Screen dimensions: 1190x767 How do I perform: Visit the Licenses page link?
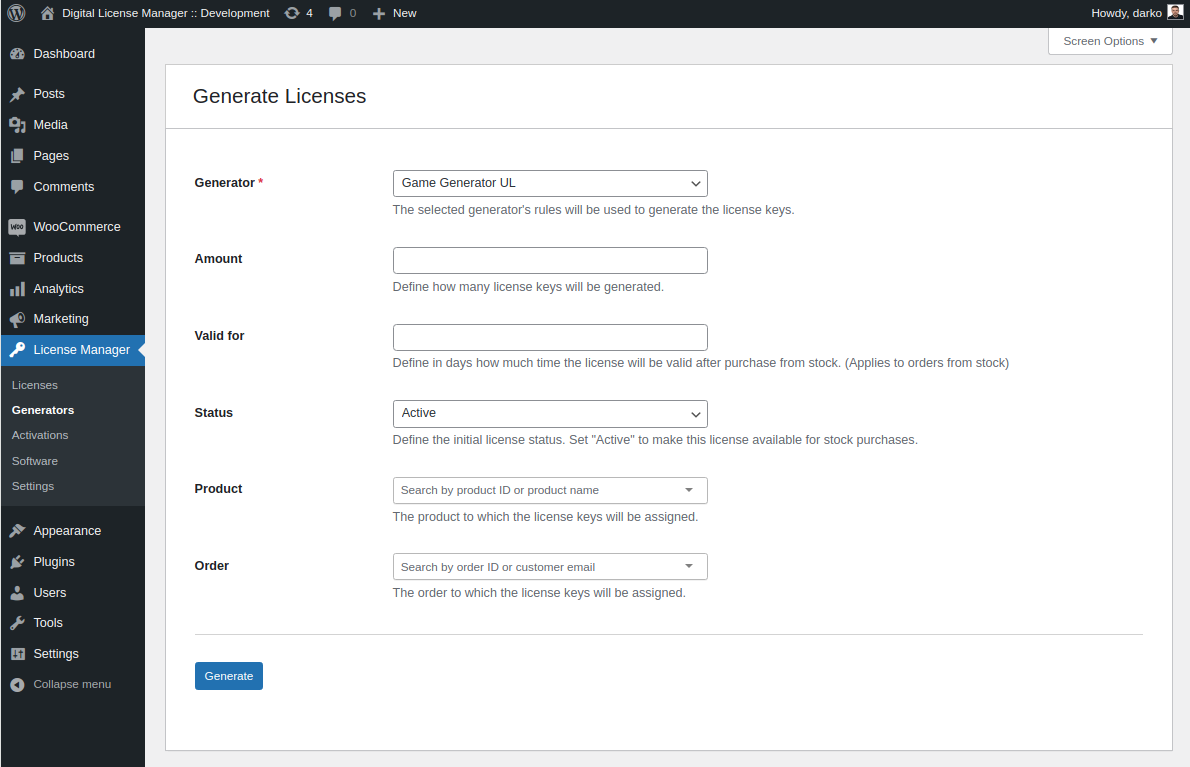point(34,384)
